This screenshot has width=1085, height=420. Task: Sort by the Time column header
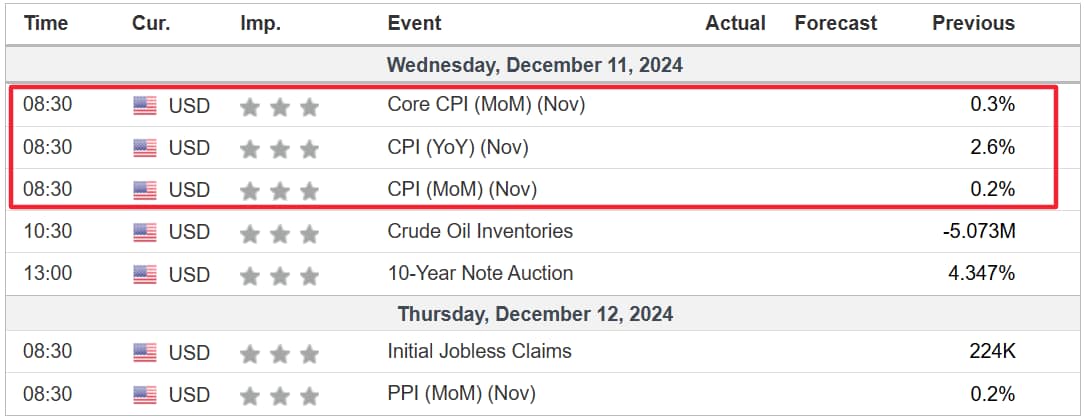[x=46, y=23]
